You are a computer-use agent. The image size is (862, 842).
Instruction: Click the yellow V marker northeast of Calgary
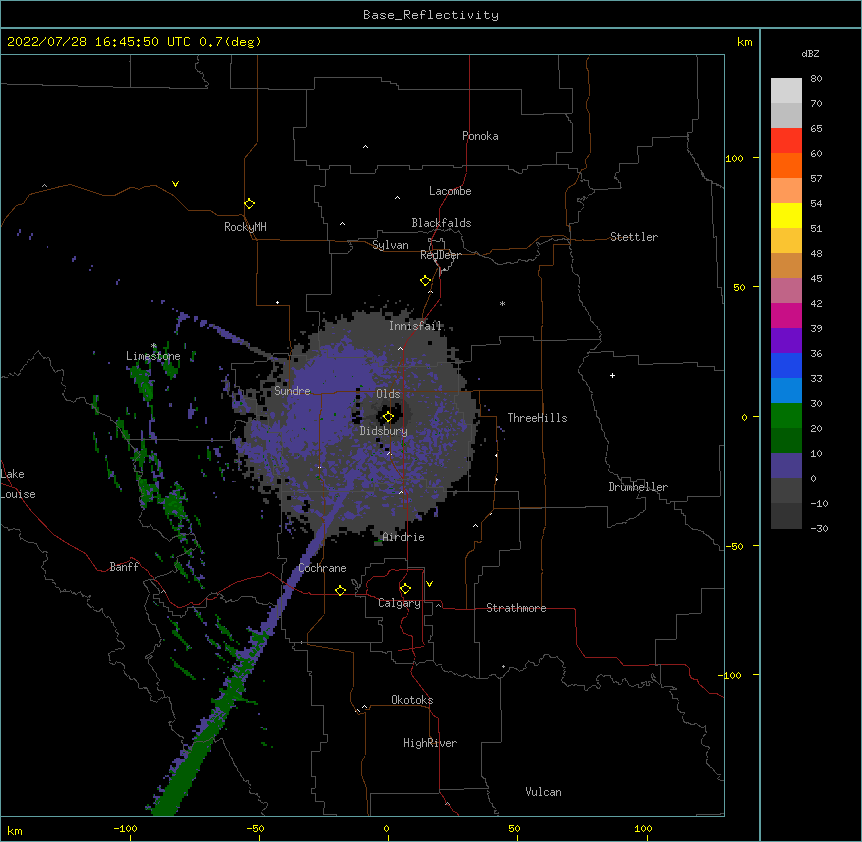click(429, 584)
